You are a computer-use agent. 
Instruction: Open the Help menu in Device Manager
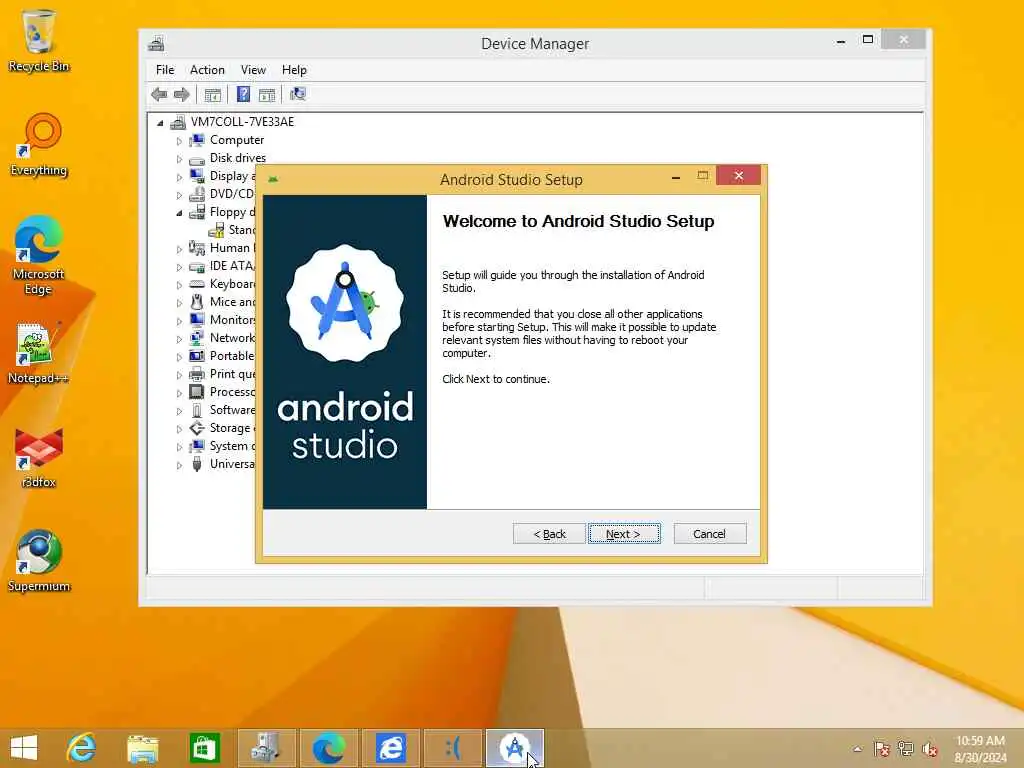pyautogui.click(x=294, y=70)
